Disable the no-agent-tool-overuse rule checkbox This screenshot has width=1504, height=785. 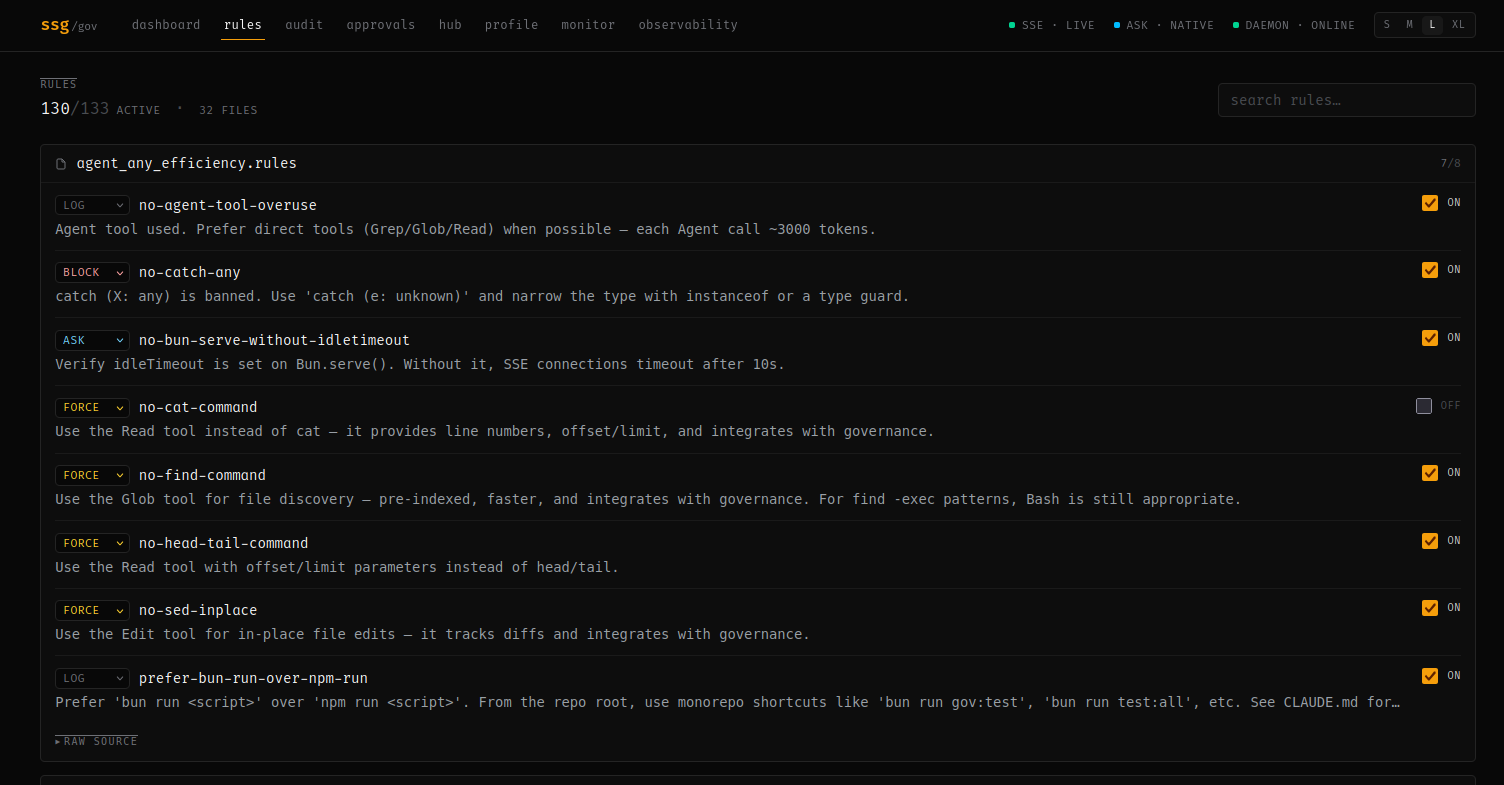point(1430,203)
